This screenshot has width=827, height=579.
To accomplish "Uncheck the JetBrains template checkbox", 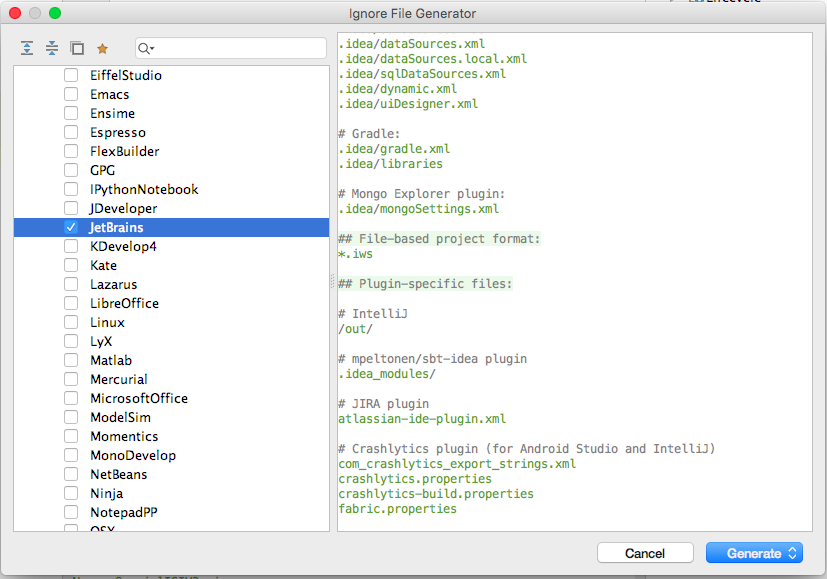I will (71, 228).
